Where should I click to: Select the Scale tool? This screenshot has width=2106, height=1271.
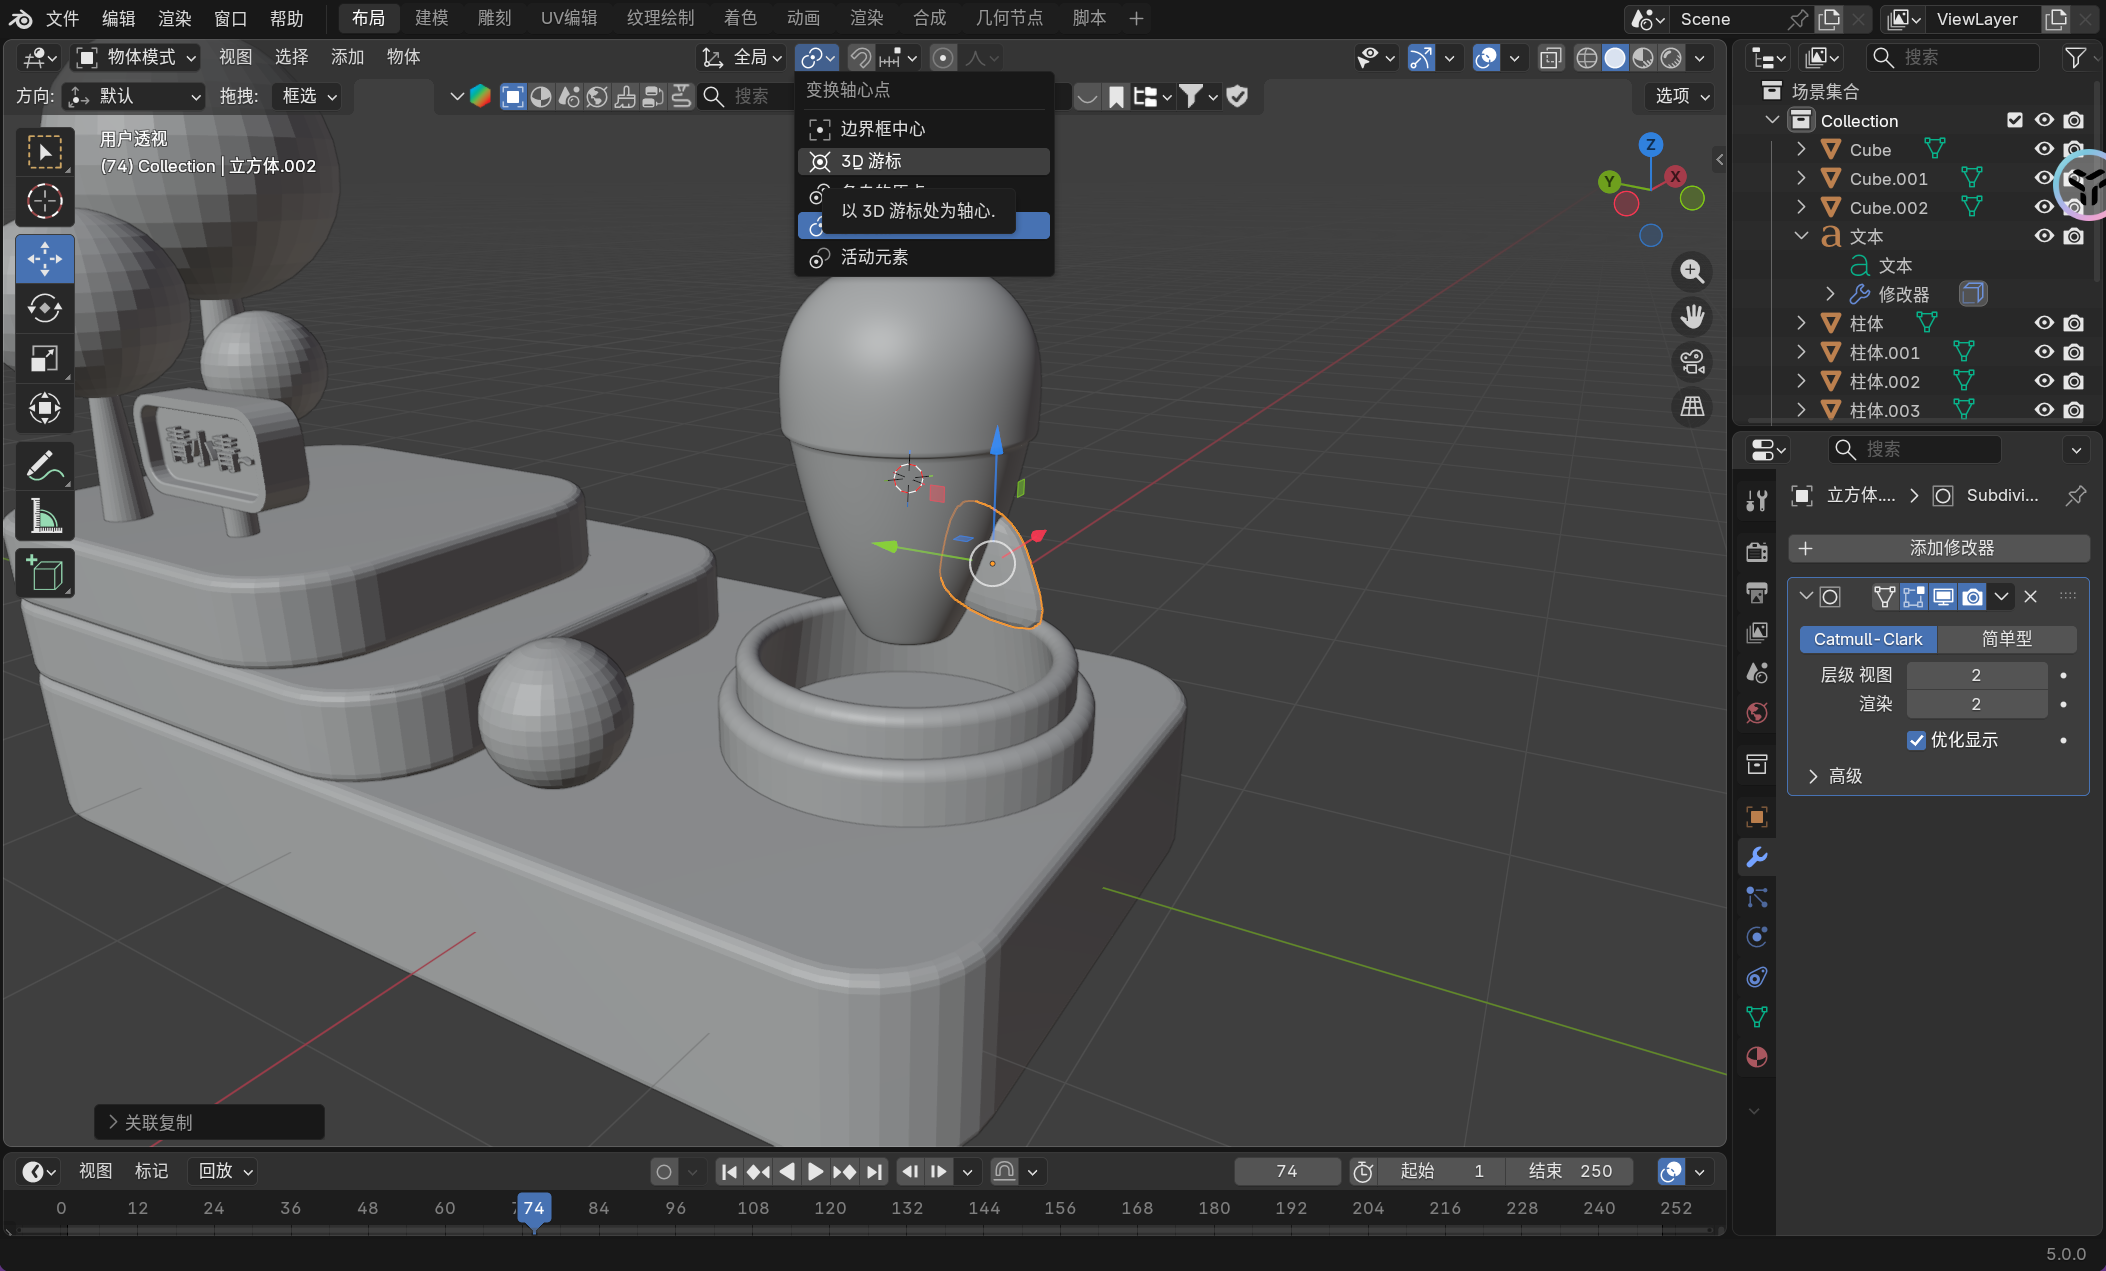click(x=44, y=359)
